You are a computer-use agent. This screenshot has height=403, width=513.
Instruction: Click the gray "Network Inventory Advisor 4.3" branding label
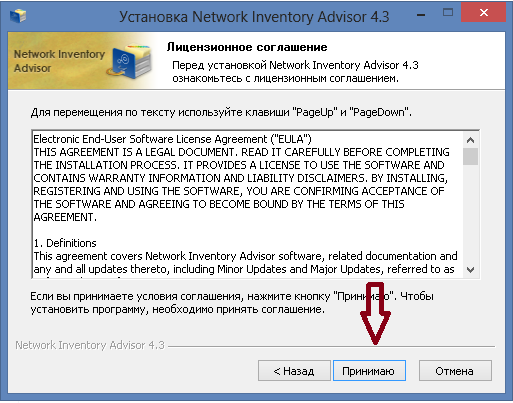pyautogui.click(x=90, y=345)
